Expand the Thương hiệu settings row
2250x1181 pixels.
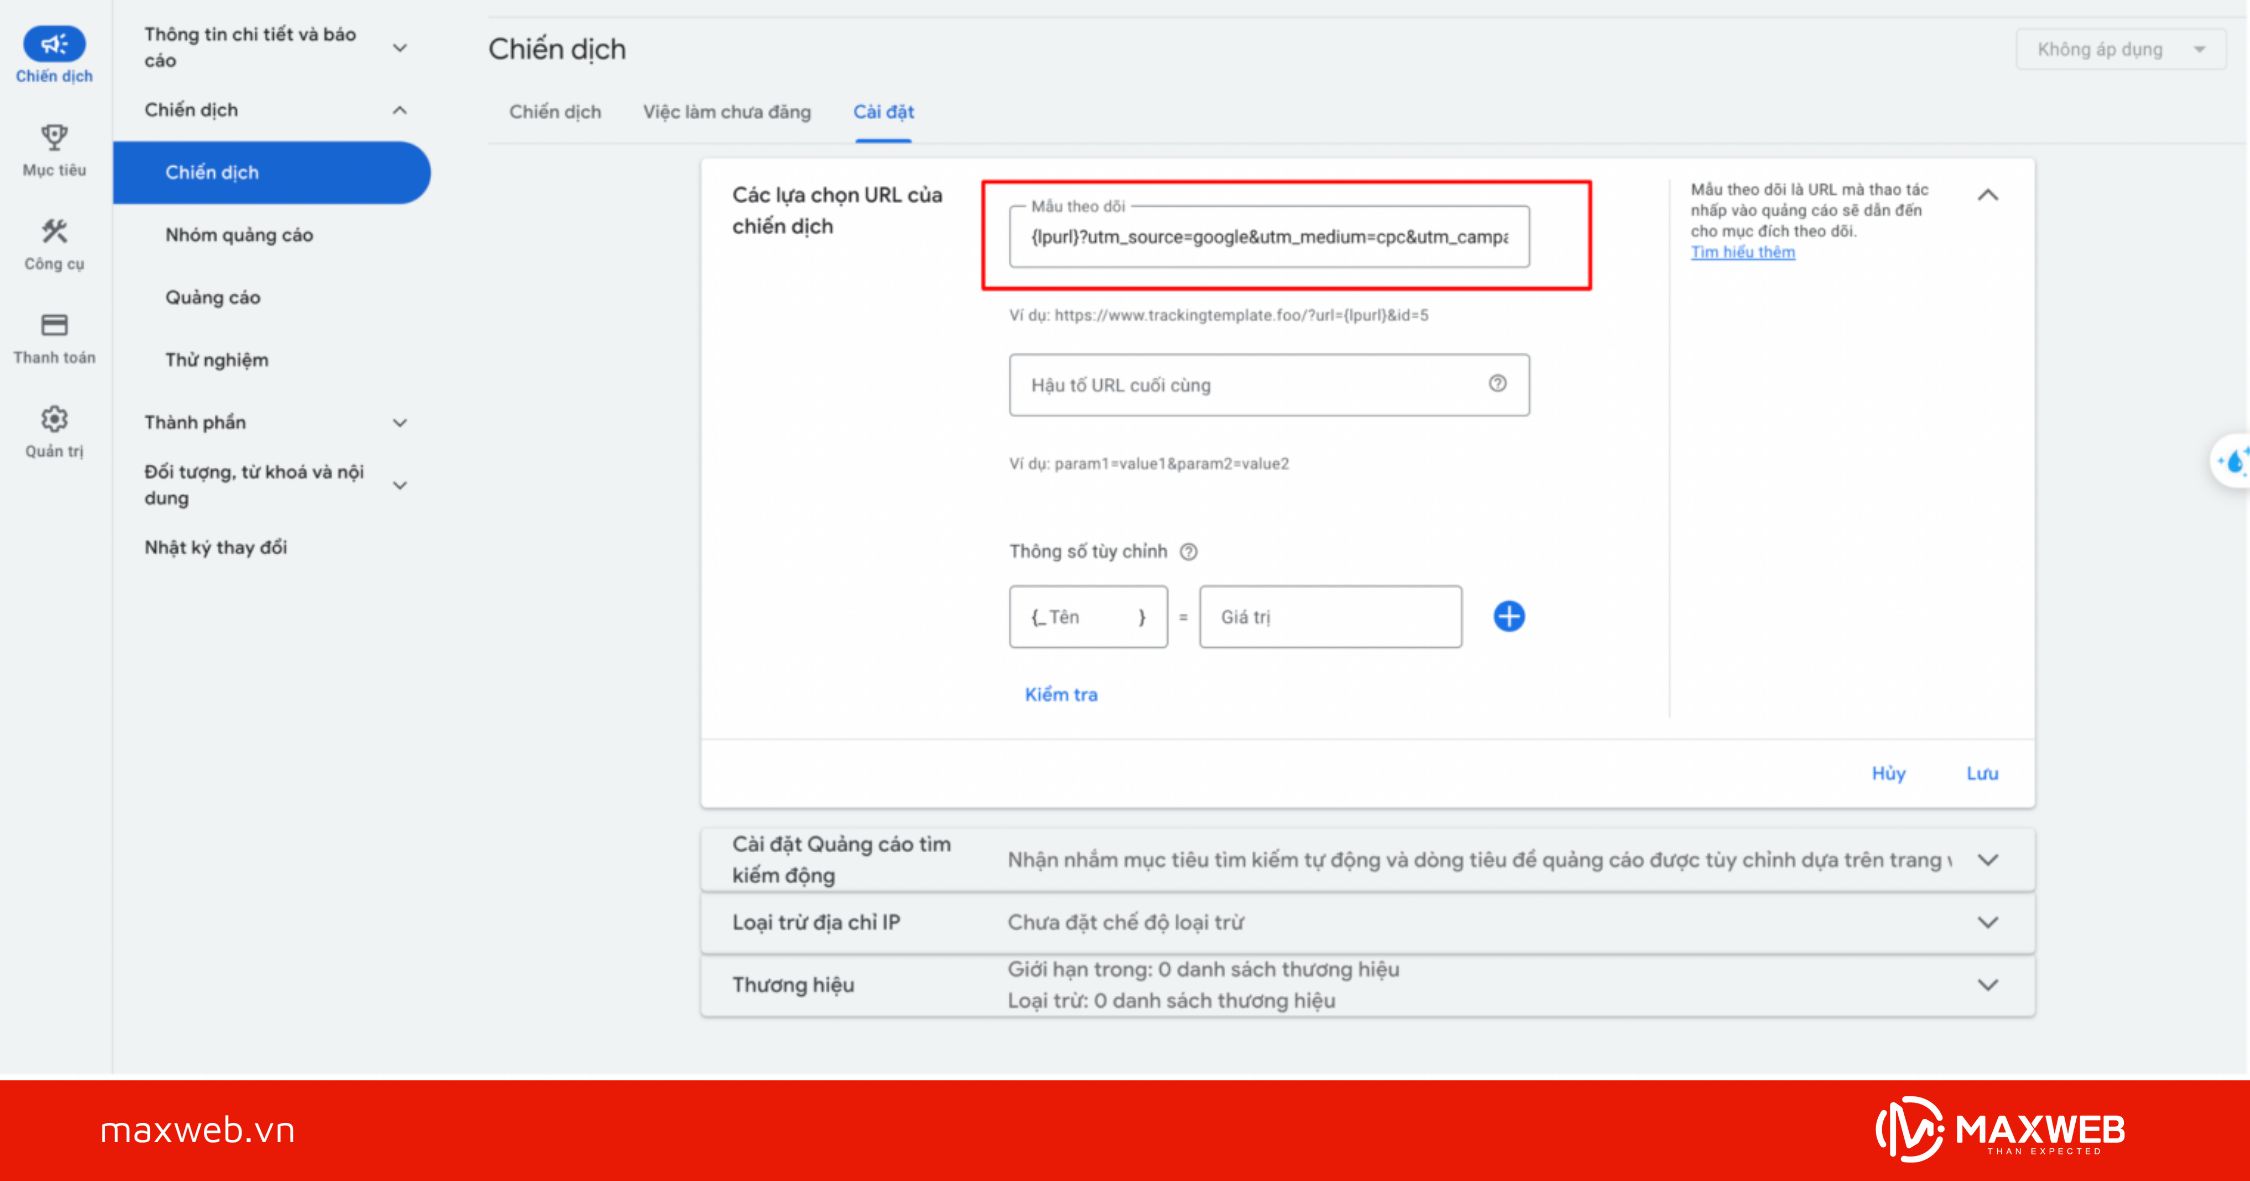1988,985
